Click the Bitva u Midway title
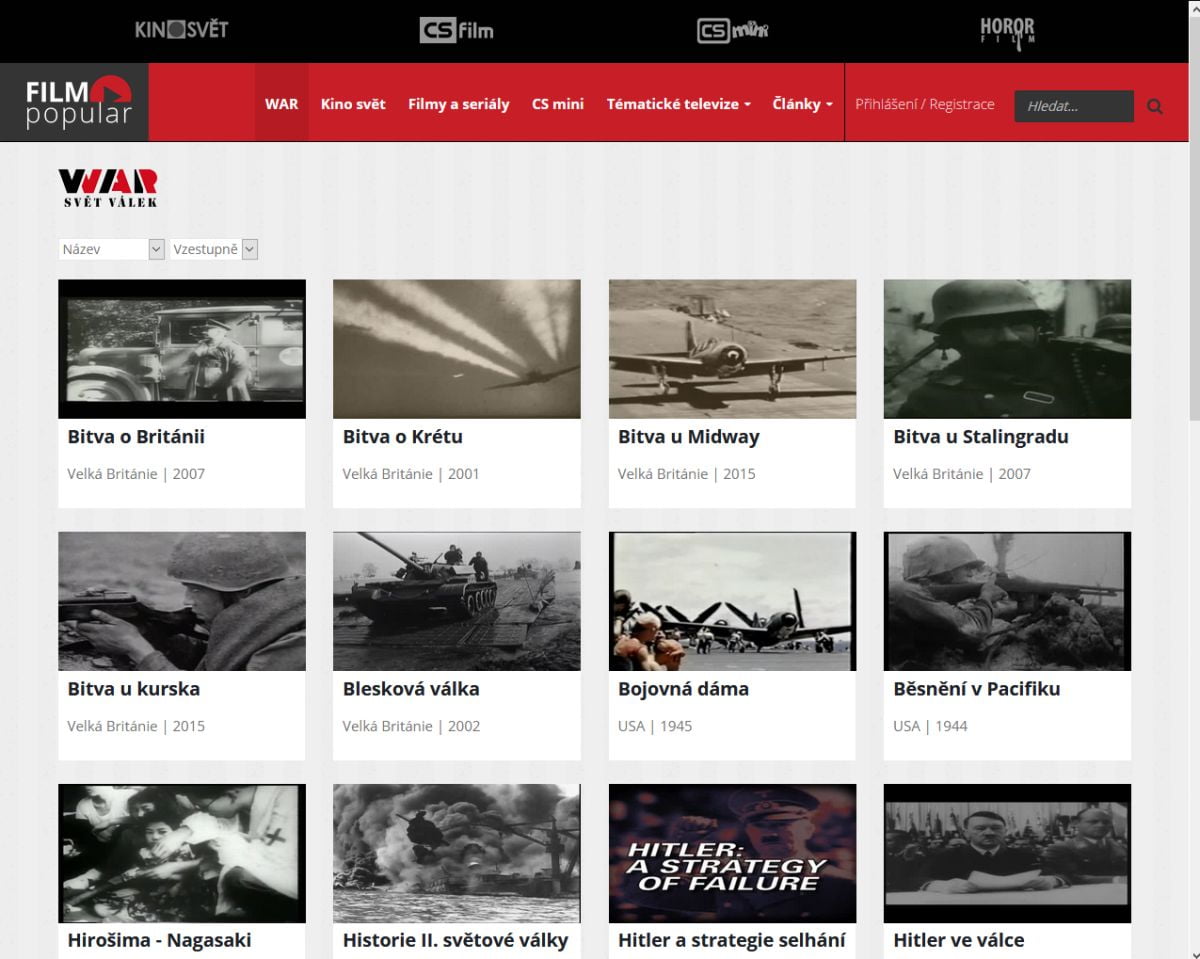 (x=689, y=437)
